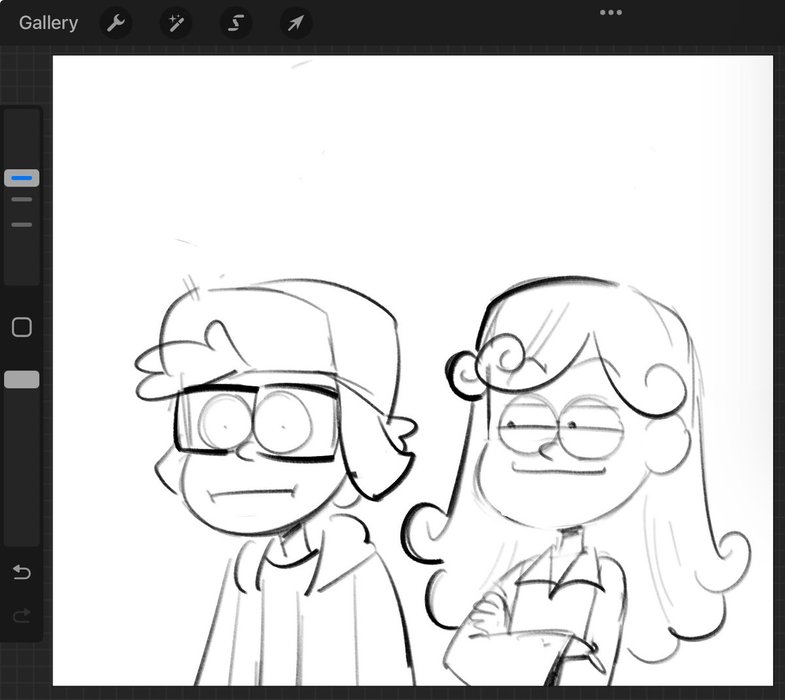
Task: Select the first gray brush size notch
Action: (22, 200)
